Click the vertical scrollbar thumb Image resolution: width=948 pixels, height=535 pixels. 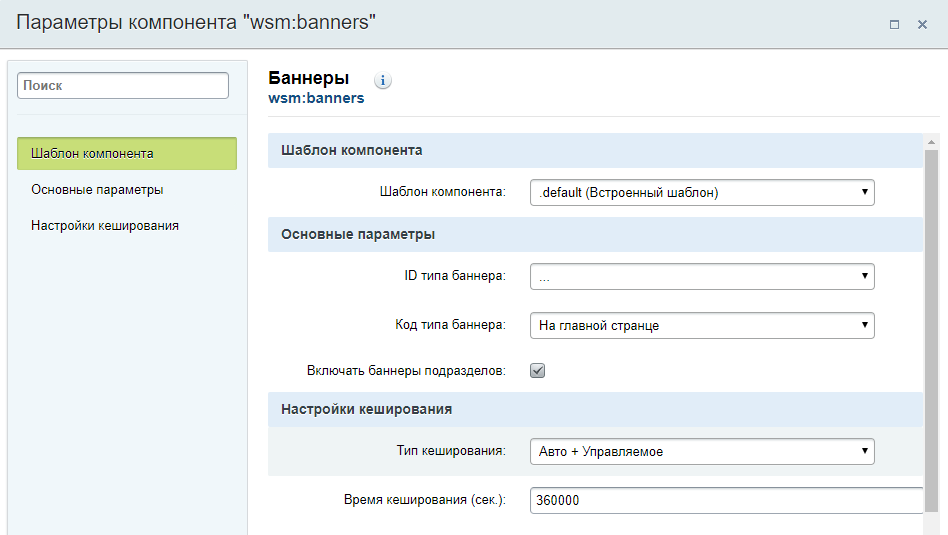coord(931,330)
